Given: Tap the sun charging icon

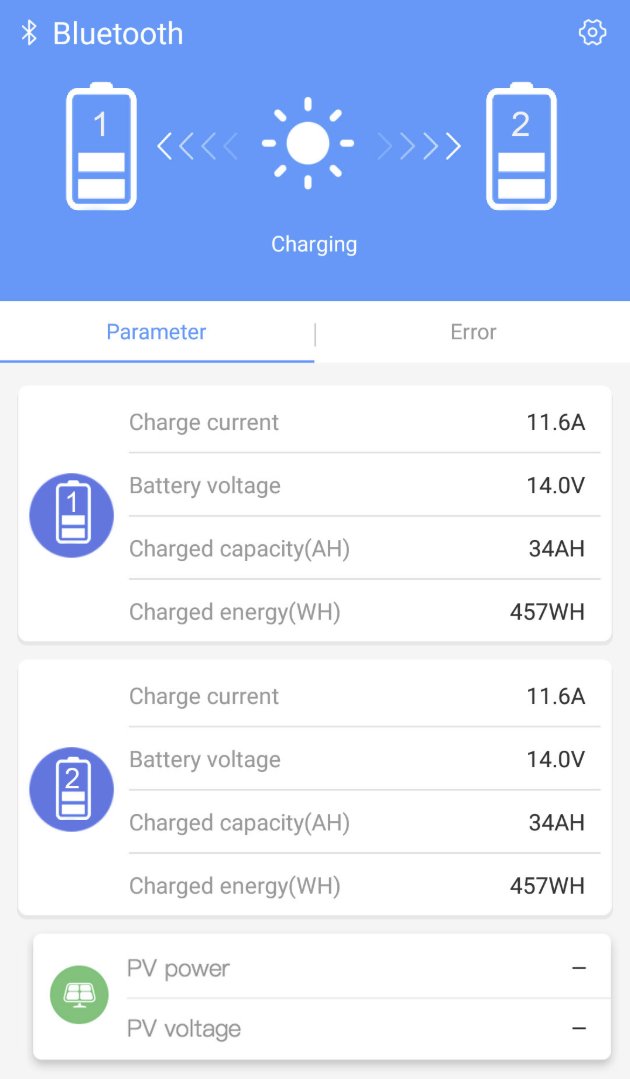Looking at the screenshot, I should click(308, 143).
